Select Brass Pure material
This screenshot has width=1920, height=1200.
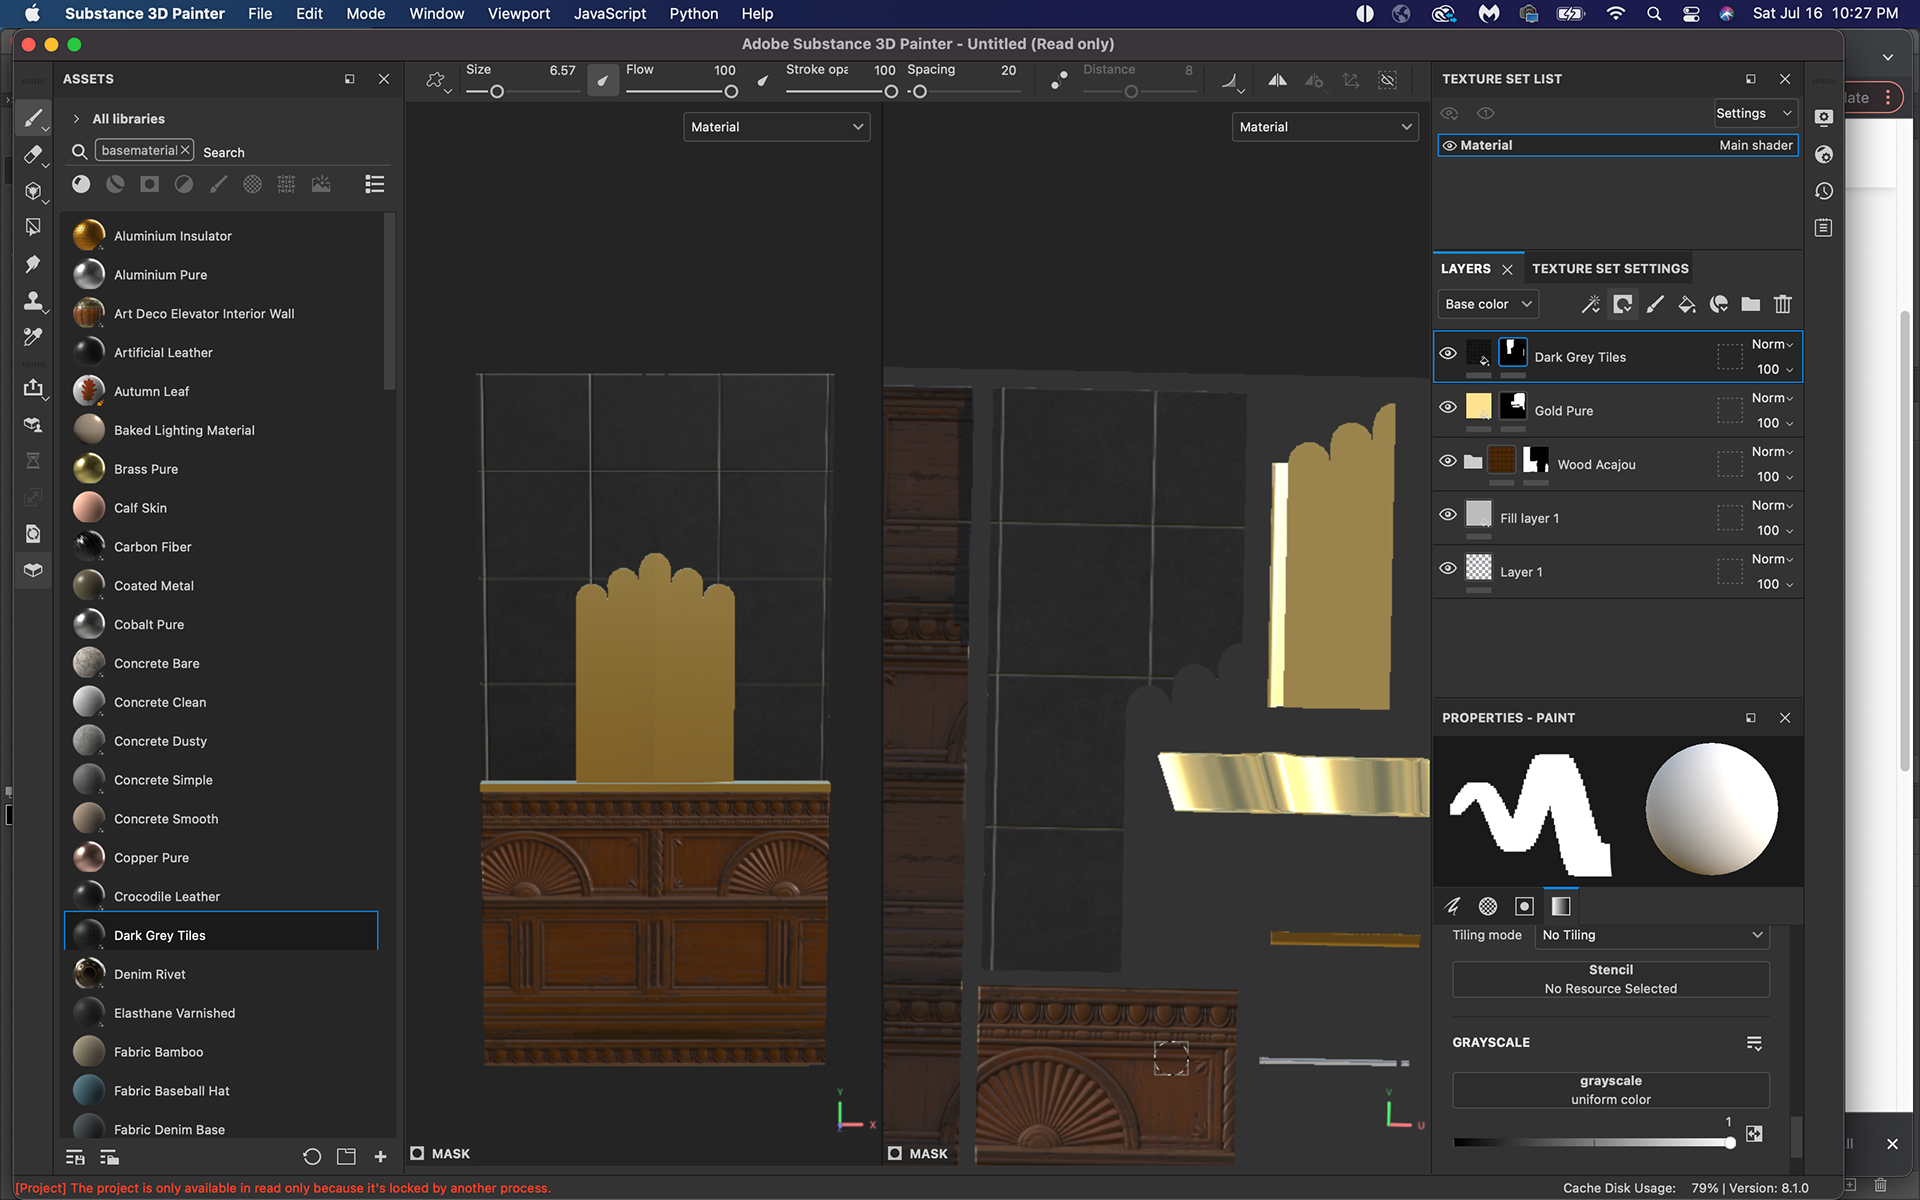coord(220,469)
